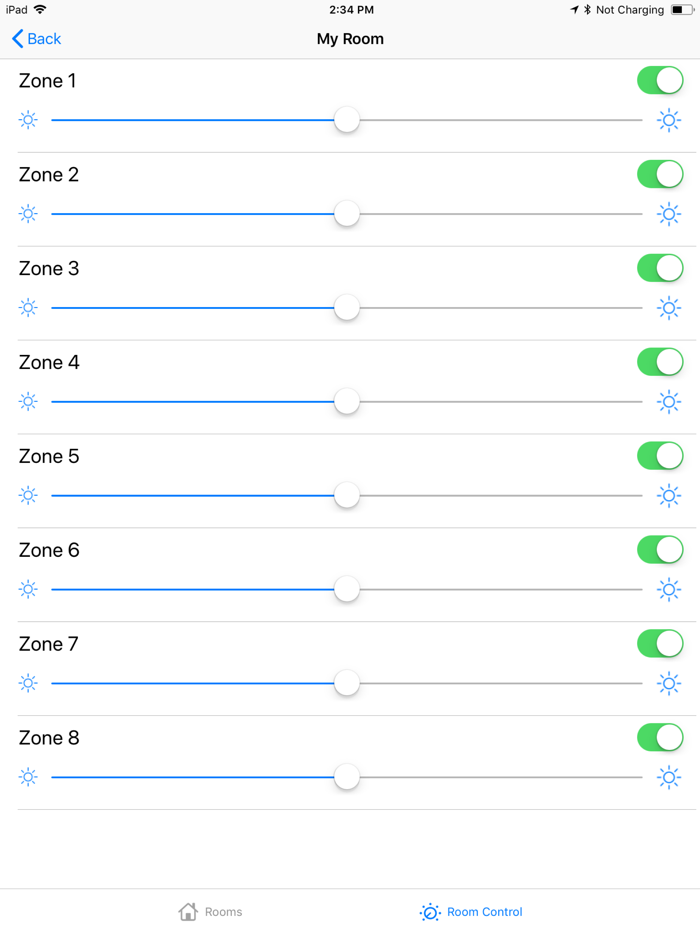Turn off the Zone 1 switch

660,81
